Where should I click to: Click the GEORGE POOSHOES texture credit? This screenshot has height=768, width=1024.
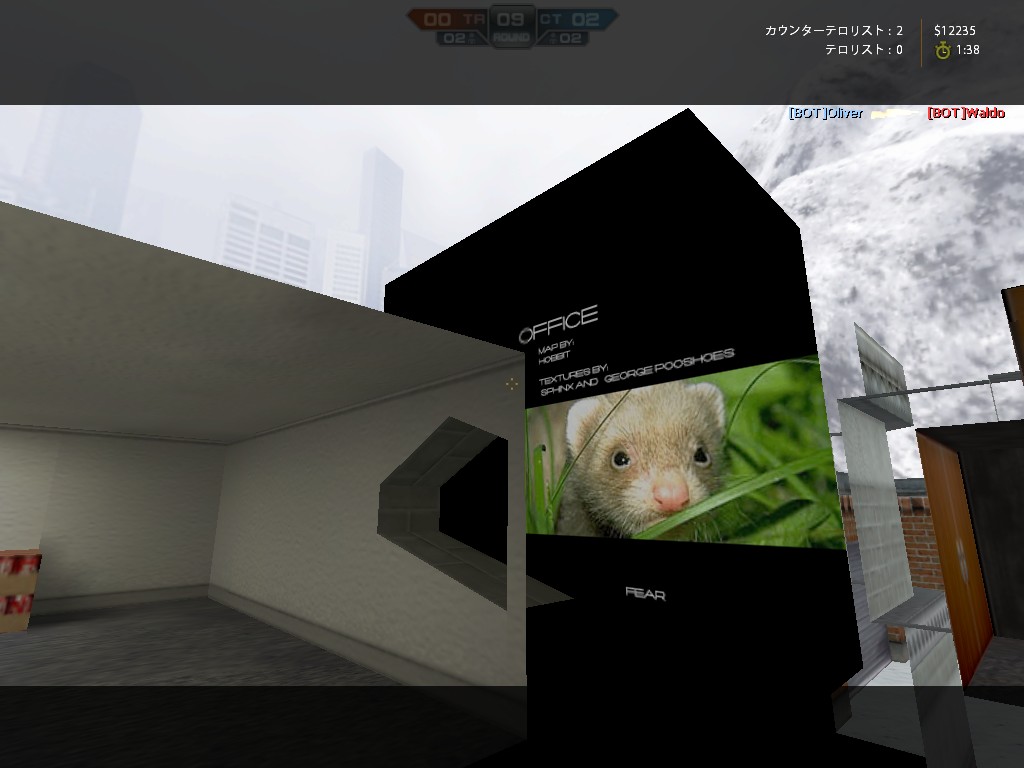669,364
